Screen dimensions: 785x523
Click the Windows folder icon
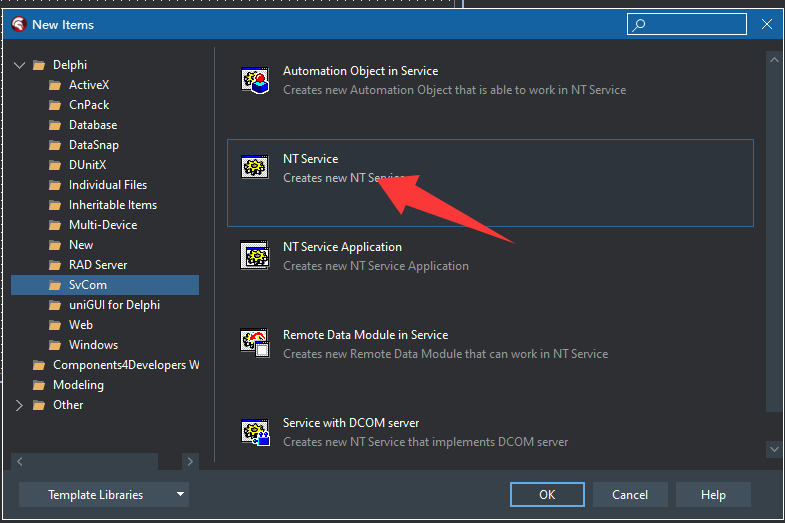coord(55,345)
